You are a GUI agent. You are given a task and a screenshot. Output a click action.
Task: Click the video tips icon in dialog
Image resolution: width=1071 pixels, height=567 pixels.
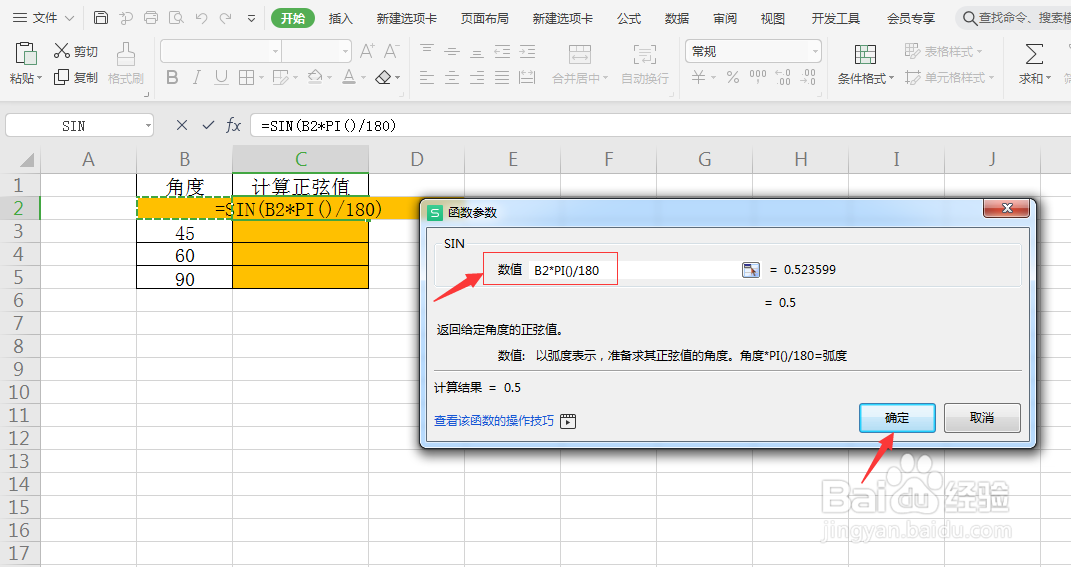click(568, 421)
